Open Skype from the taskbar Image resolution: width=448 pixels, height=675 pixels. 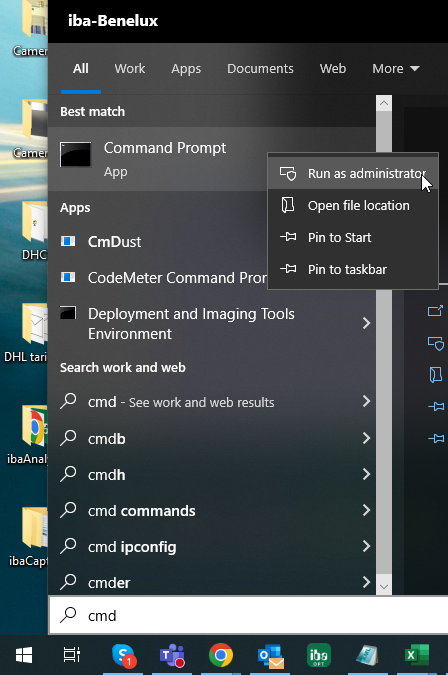click(124, 655)
